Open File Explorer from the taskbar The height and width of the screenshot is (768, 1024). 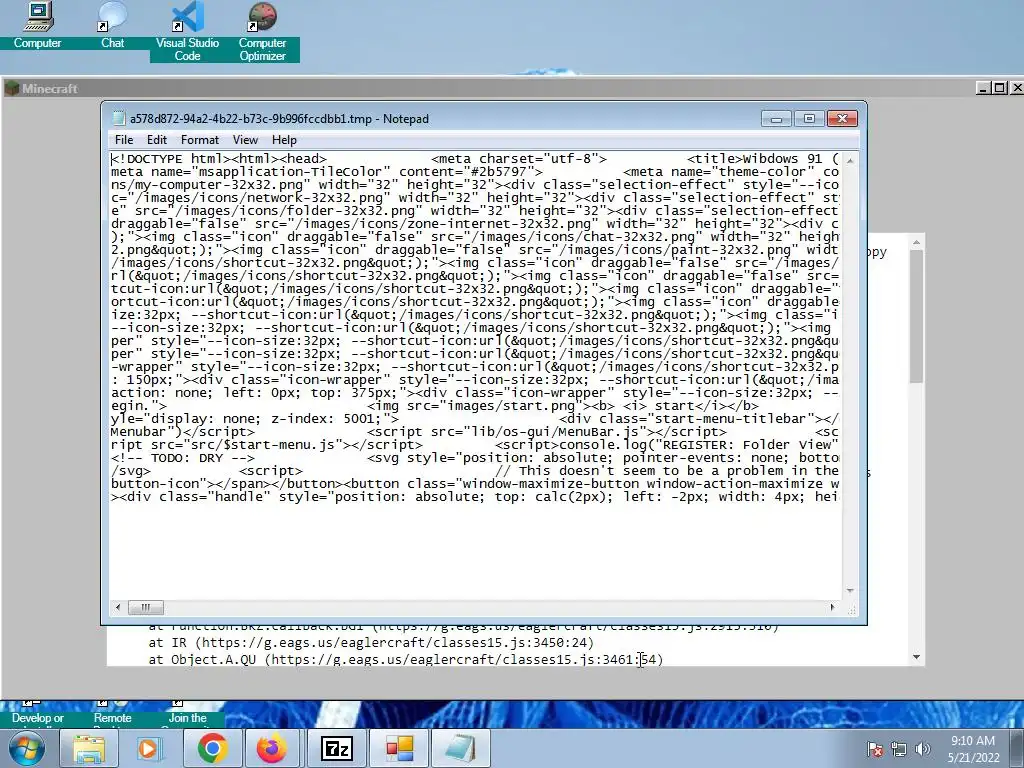pyautogui.click(x=89, y=748)
